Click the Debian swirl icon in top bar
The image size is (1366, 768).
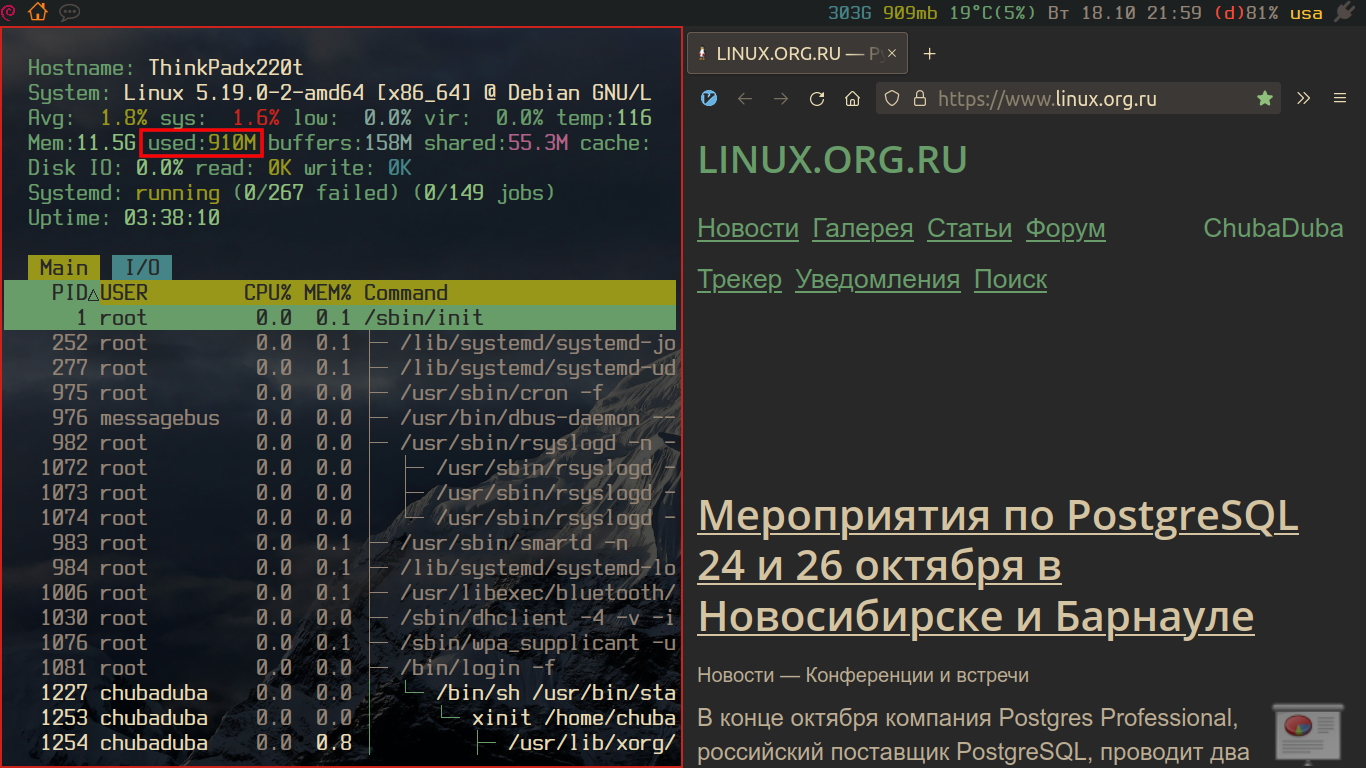coord(9,13)
